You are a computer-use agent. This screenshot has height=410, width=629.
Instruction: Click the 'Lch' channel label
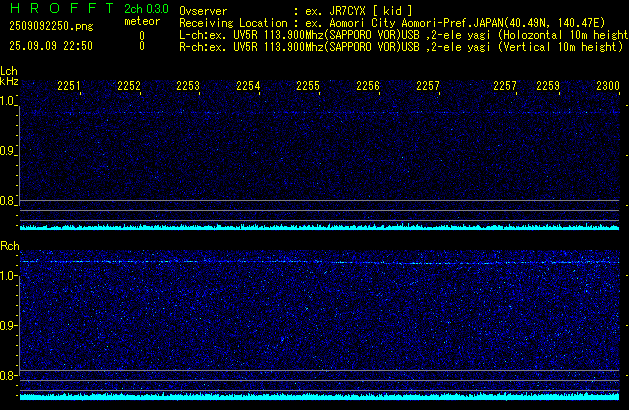pos(9,71)
